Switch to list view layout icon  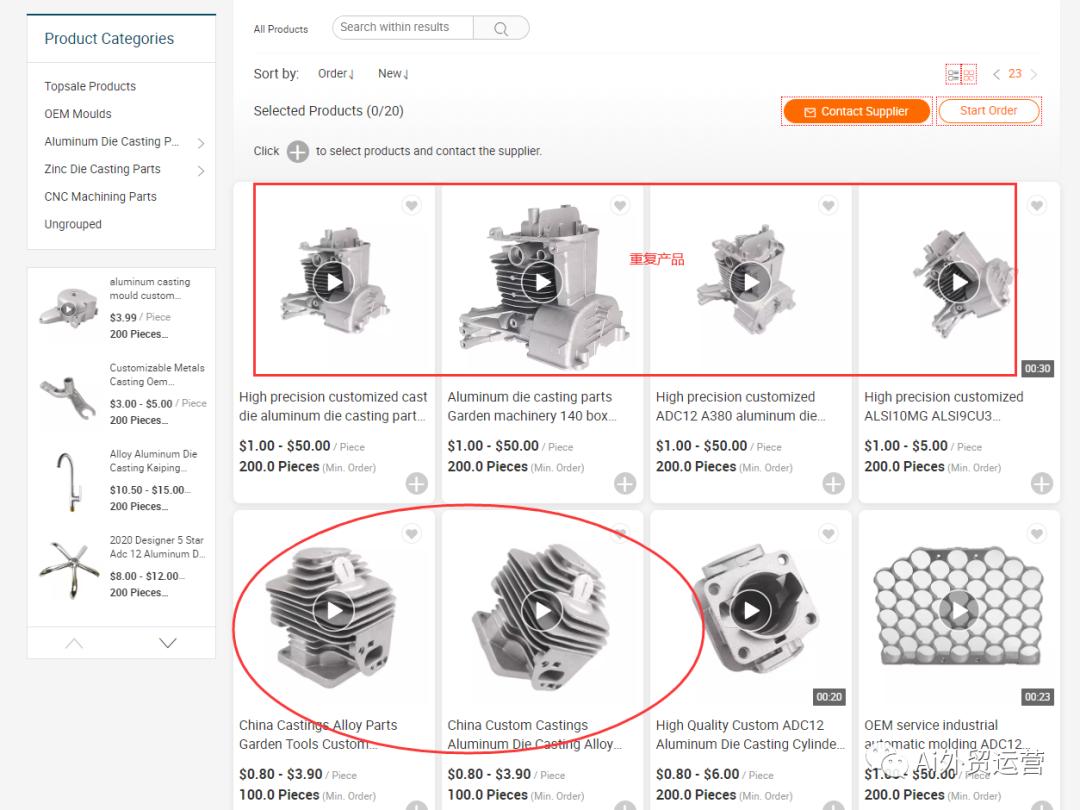(953, 74)
